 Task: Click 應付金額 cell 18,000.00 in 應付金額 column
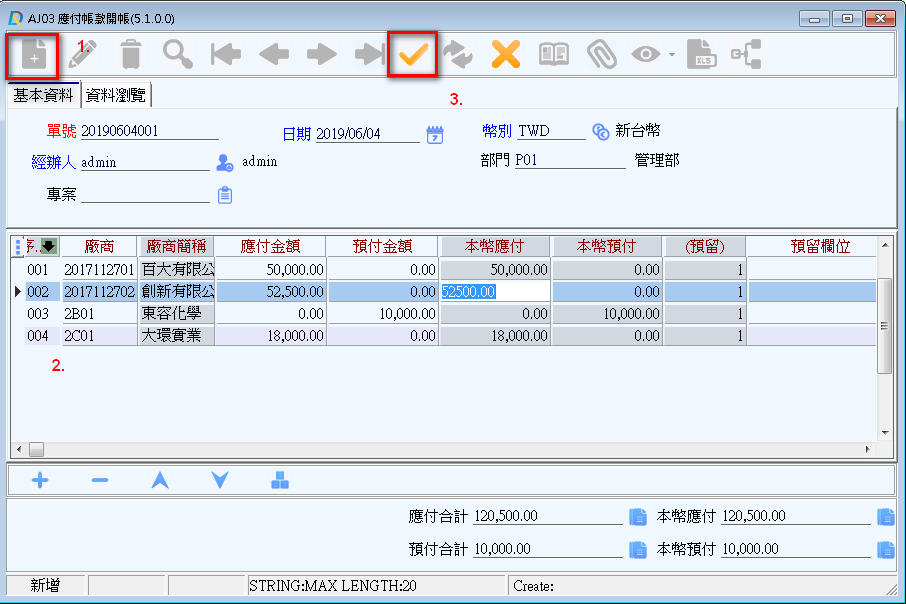coord(270,335)
